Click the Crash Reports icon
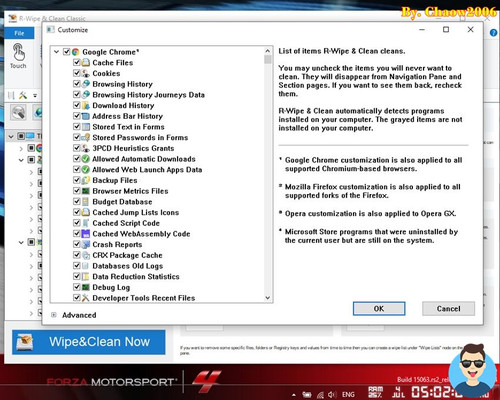This screenshot has height=400, width=500. pyautogui.click(x=86, y=244)
